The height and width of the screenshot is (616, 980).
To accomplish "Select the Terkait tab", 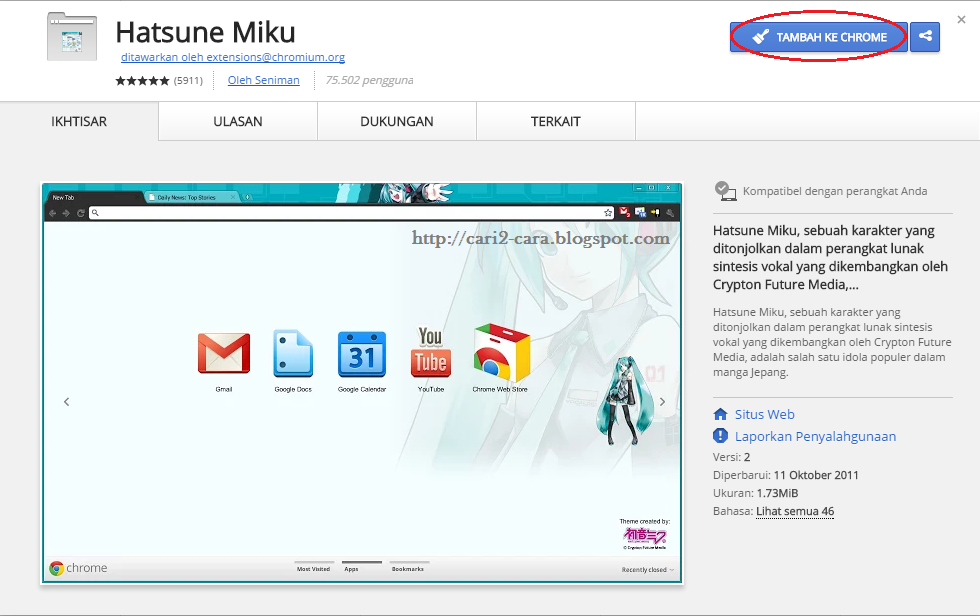I will pyautogui.click(x=555, y=121).
